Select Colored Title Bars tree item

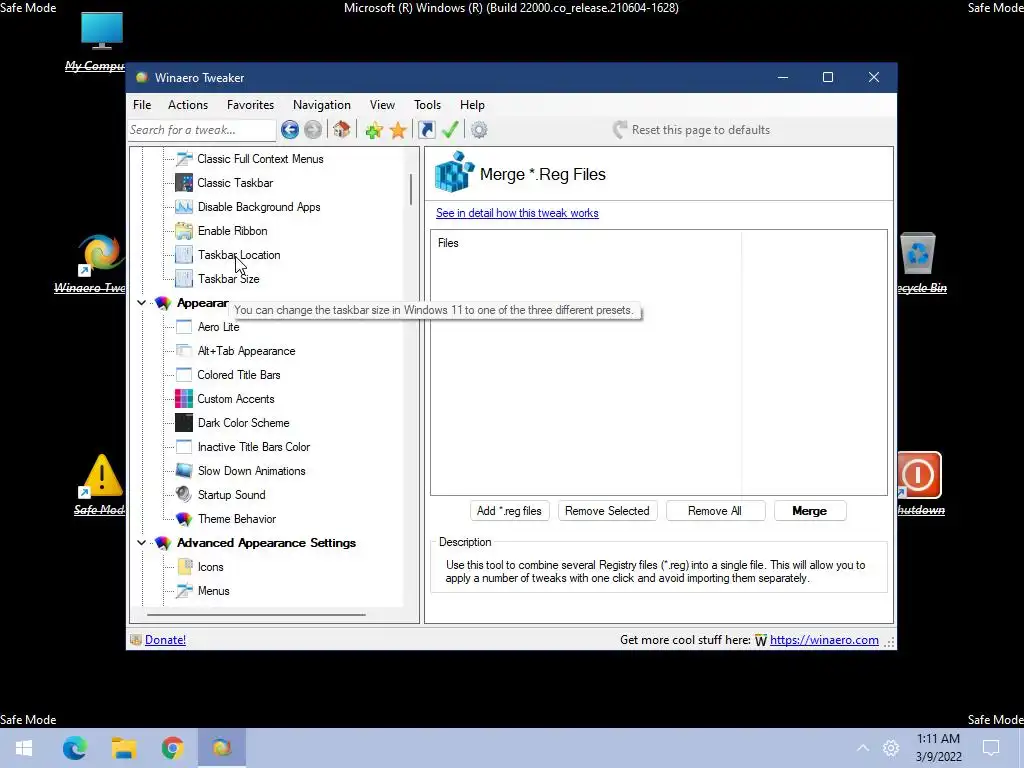point(239,375)
